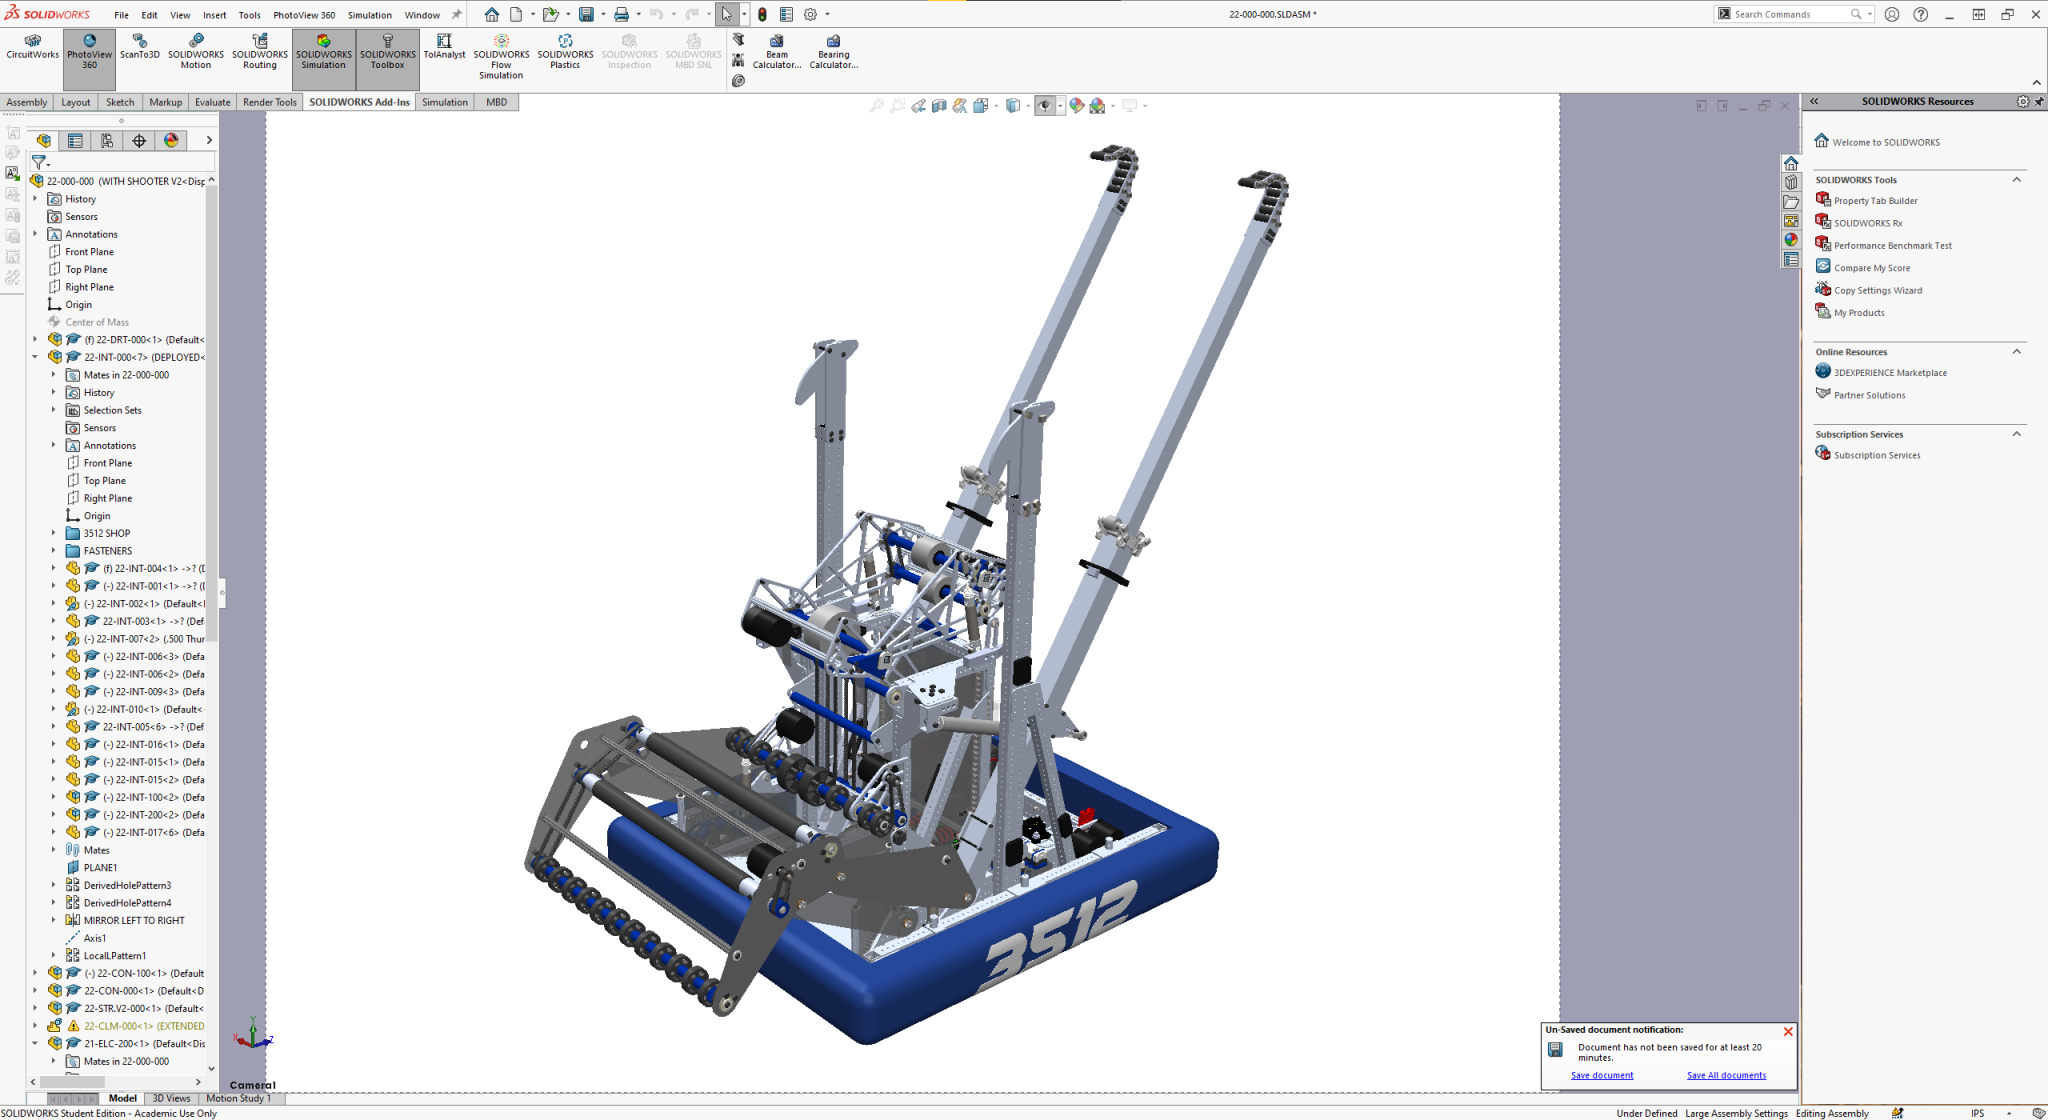Viewport: 2048px width, 1120px height.
Task: Open the View Orientation cube icon
Action: click(x=1012, y=105)
